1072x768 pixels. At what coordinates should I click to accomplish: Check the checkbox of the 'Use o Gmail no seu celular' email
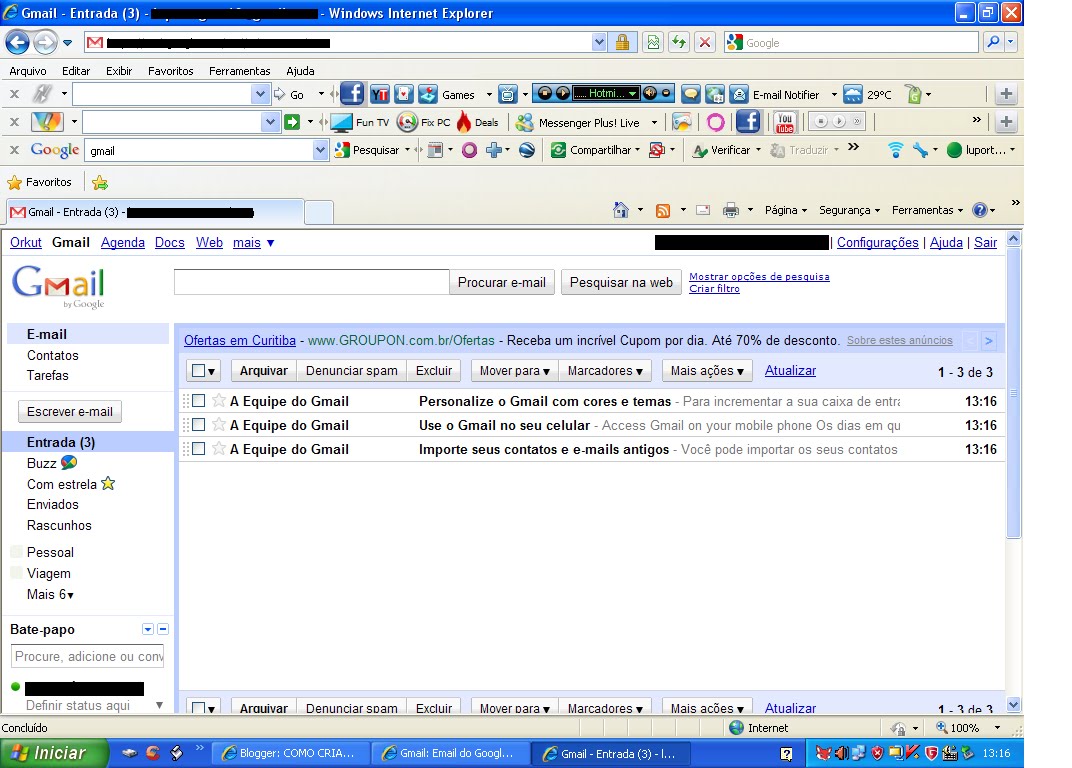coord(197,425)
